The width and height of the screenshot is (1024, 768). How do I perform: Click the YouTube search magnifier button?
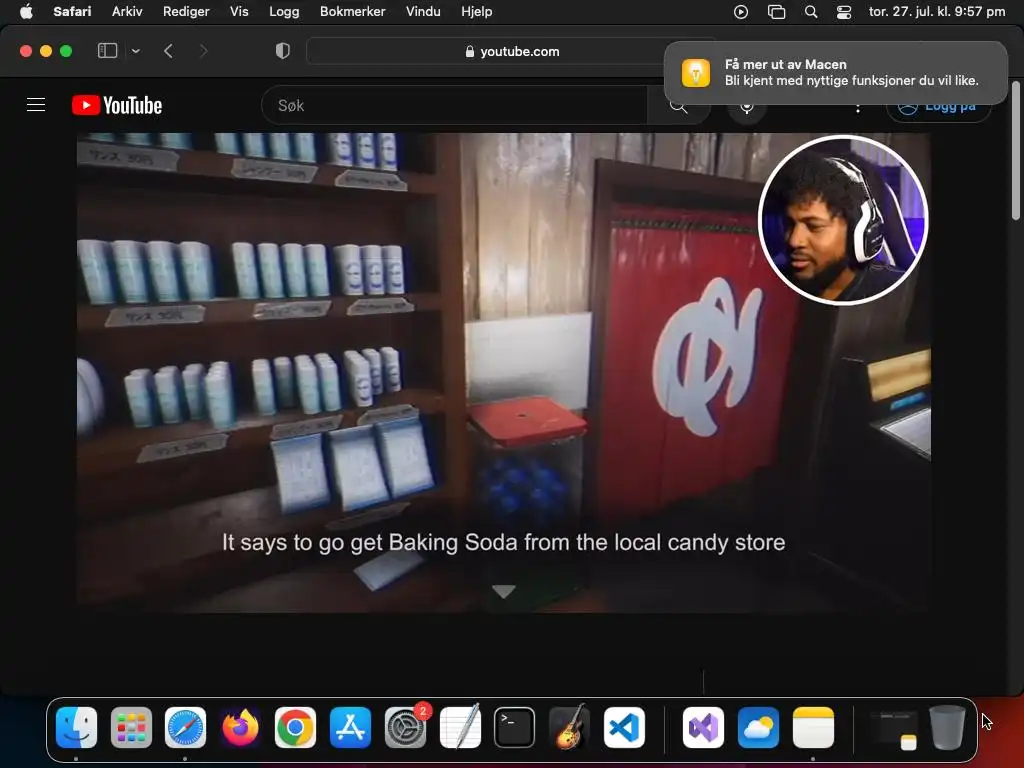tap(679, 105)
